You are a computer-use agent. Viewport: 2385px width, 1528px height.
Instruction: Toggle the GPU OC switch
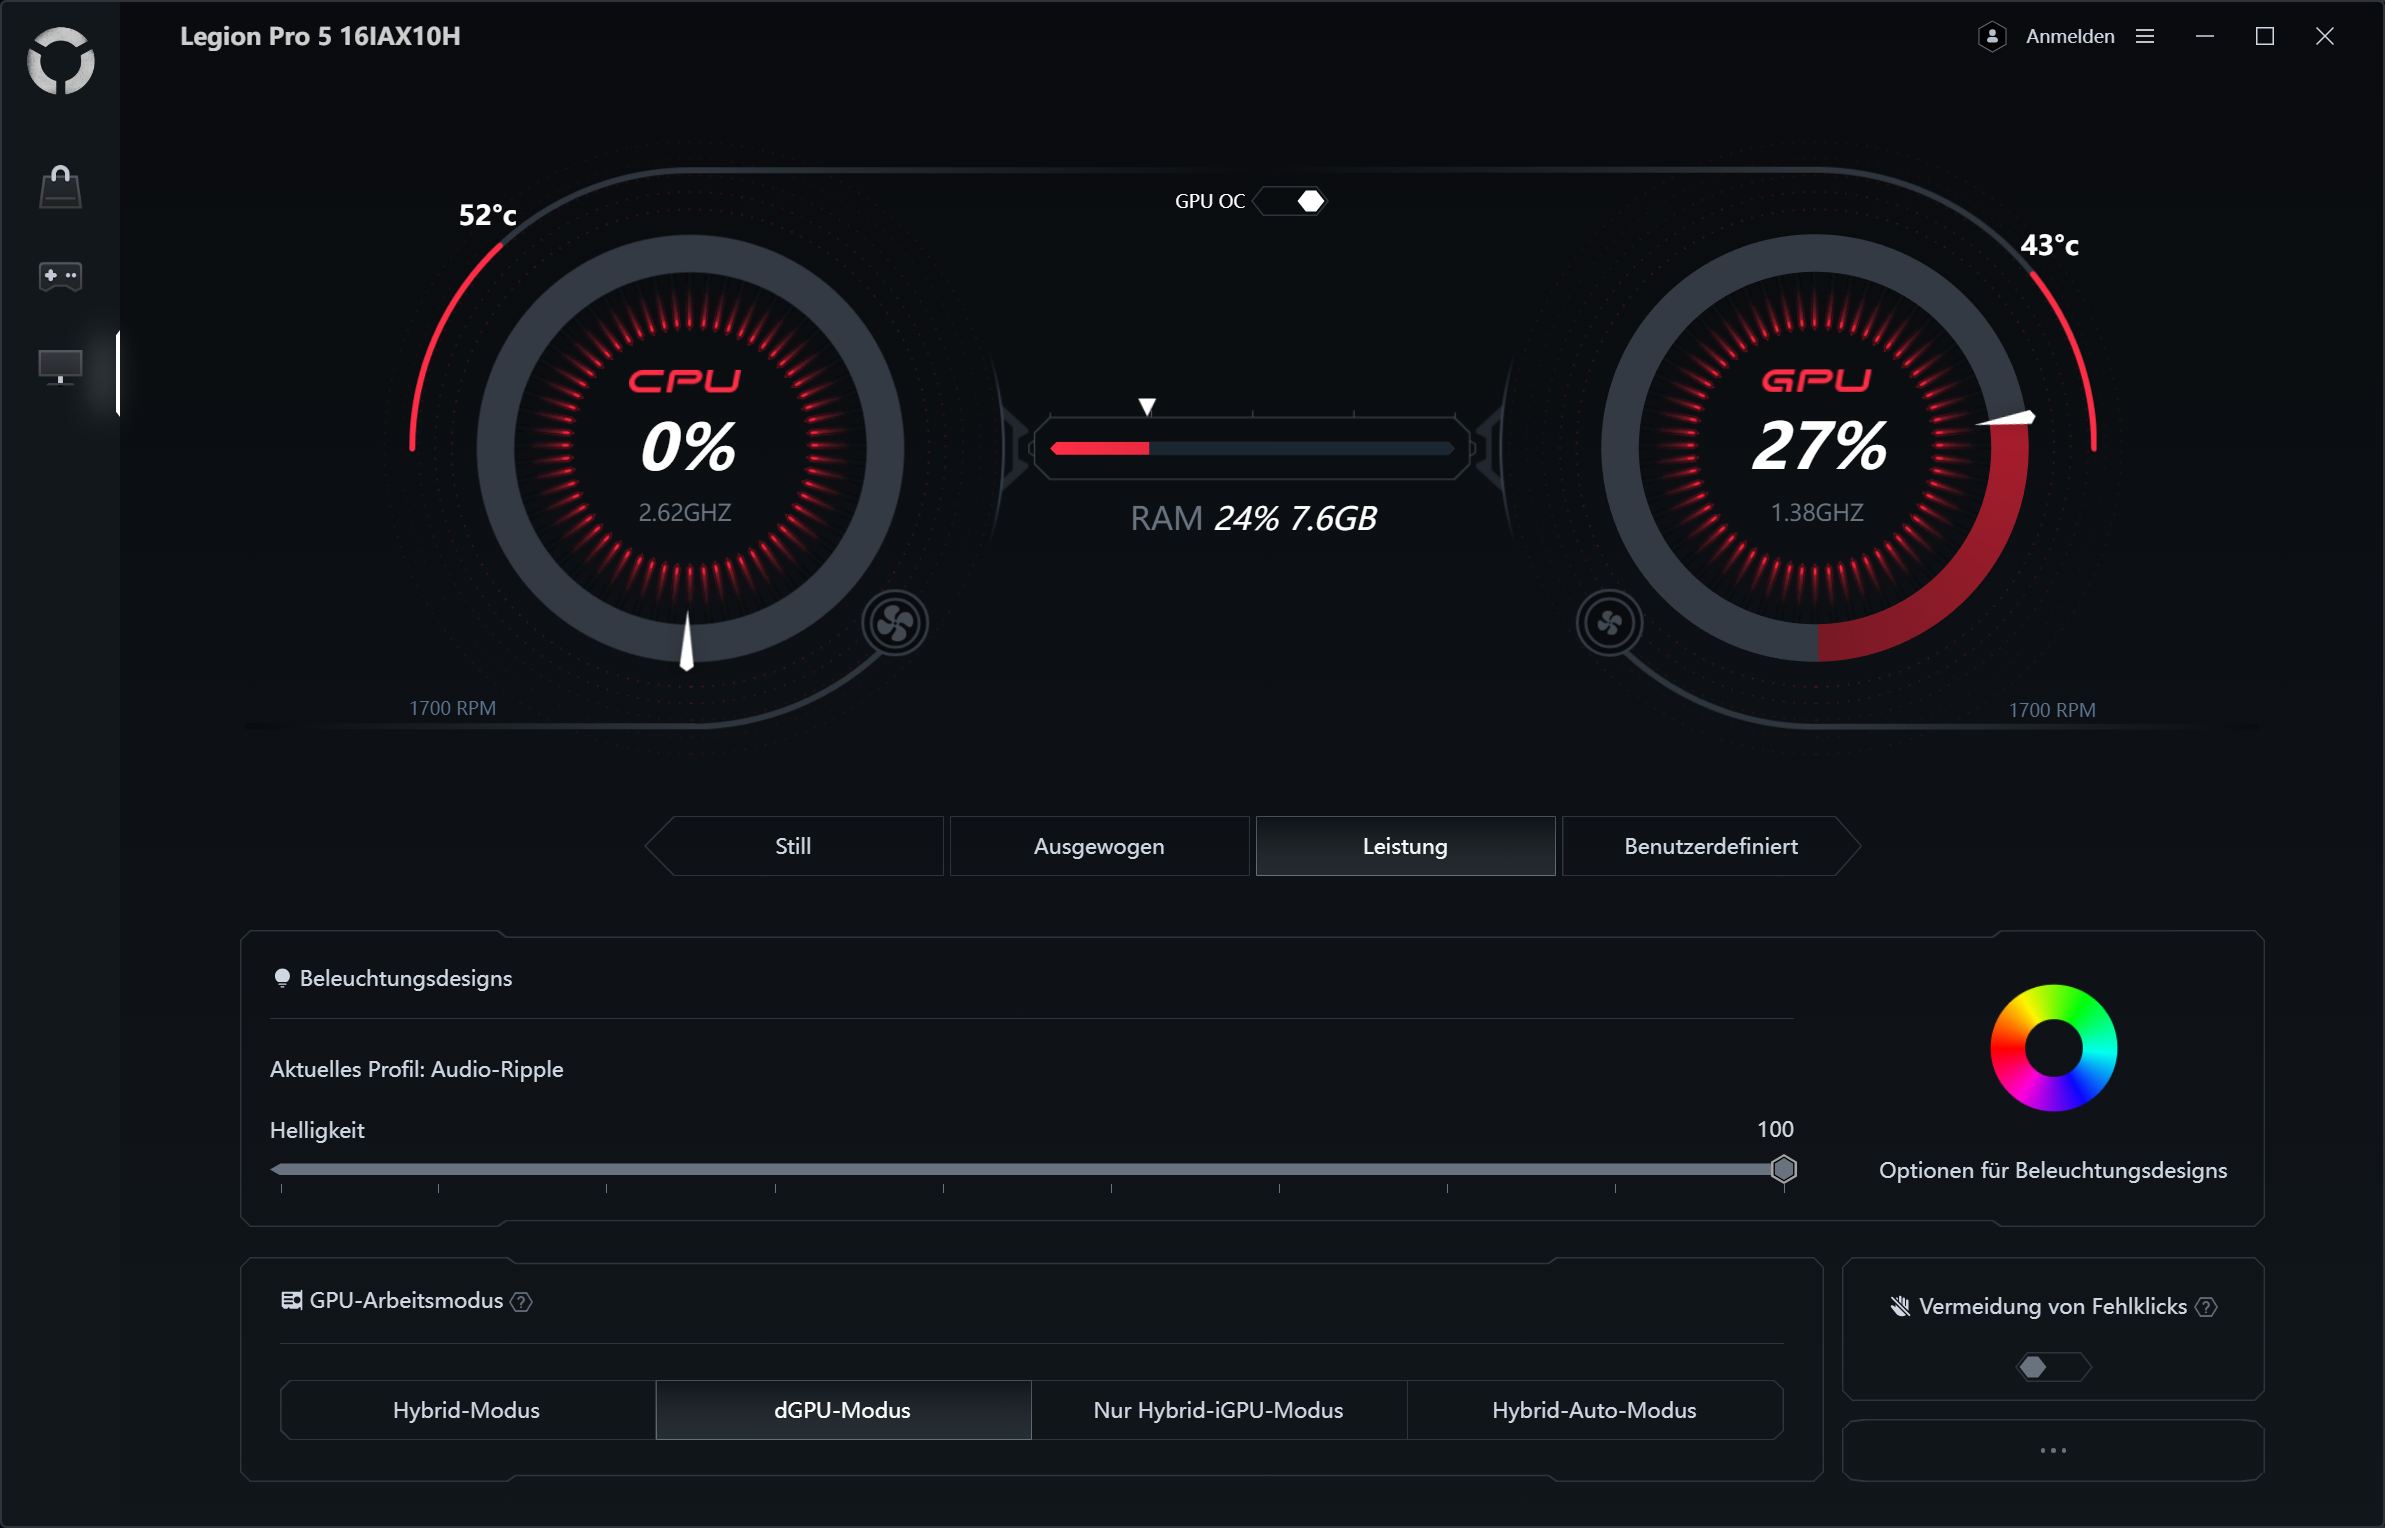point(1291,202)
